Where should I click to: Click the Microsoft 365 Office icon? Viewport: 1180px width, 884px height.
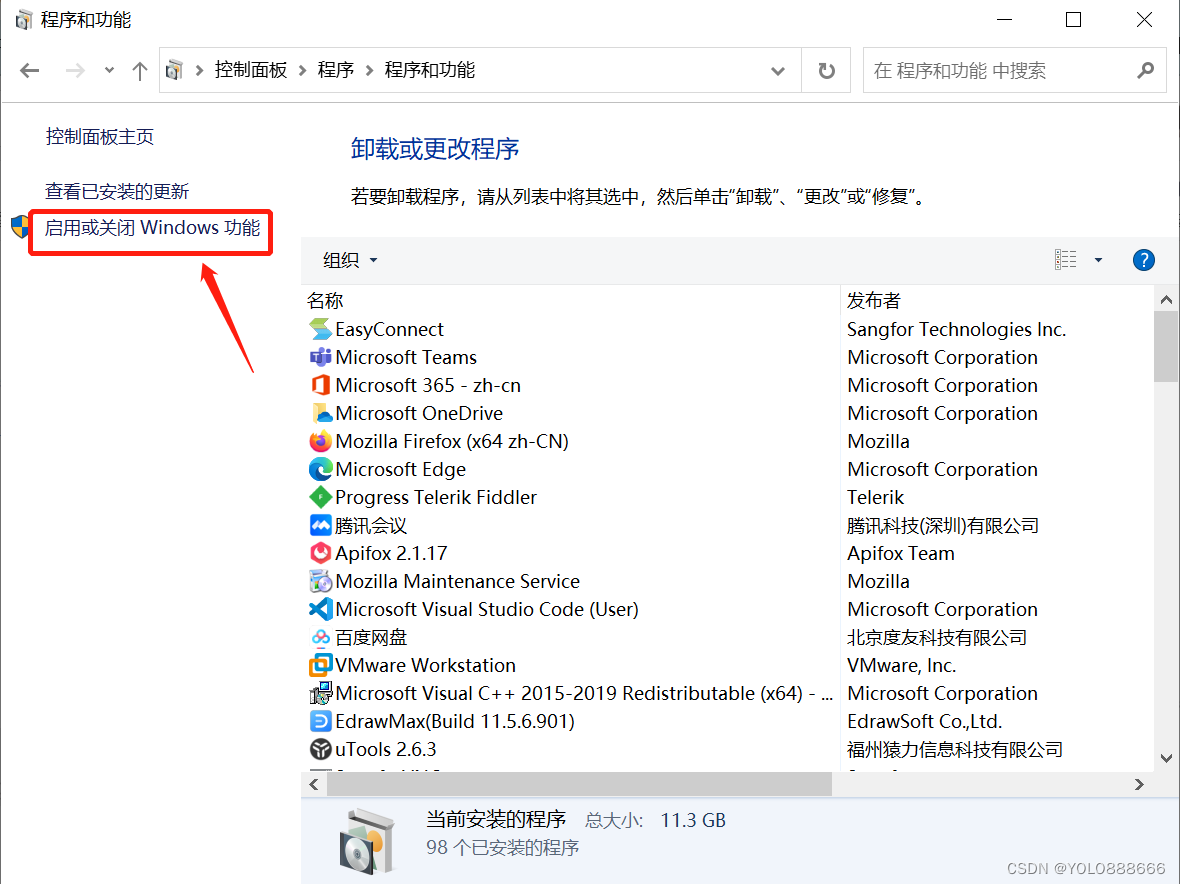(321, 385)
